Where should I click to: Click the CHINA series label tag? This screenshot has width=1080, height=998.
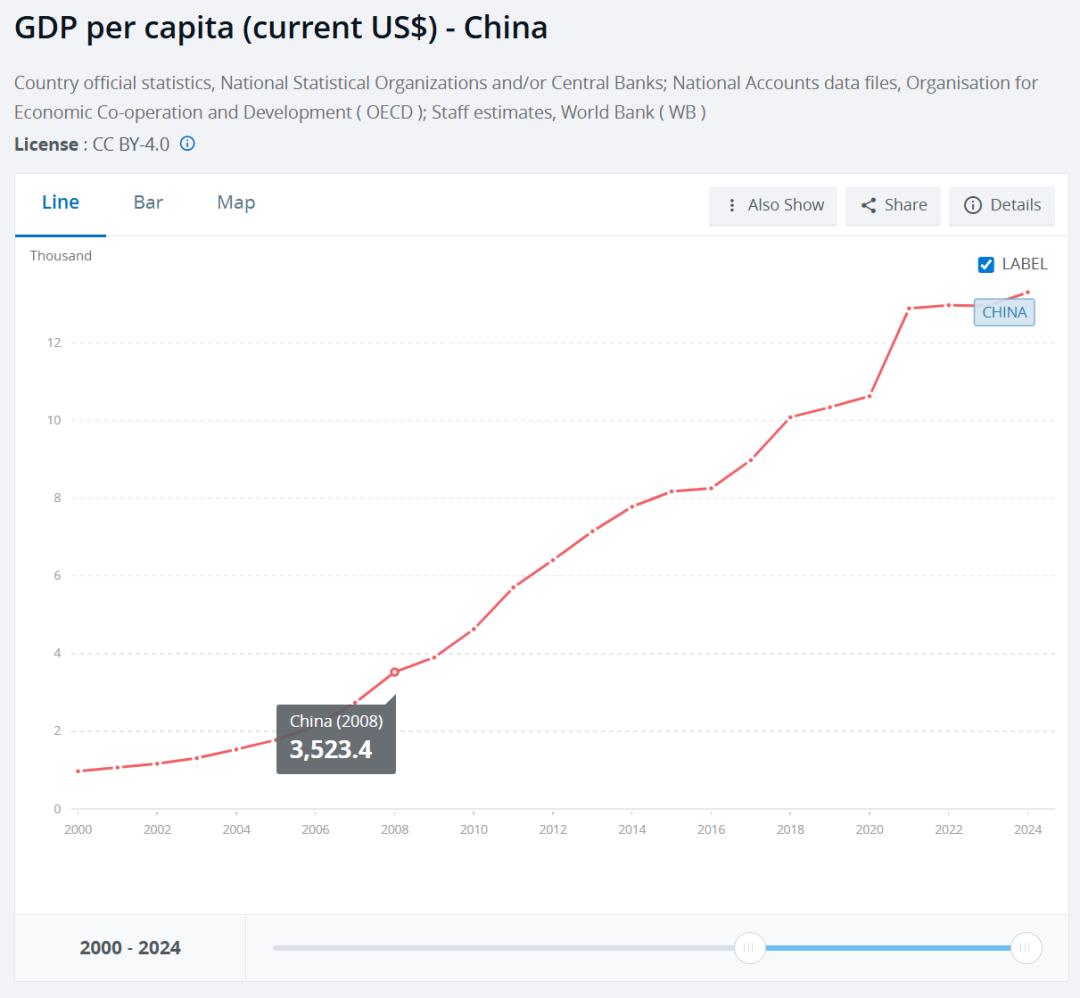point(1004,312)
